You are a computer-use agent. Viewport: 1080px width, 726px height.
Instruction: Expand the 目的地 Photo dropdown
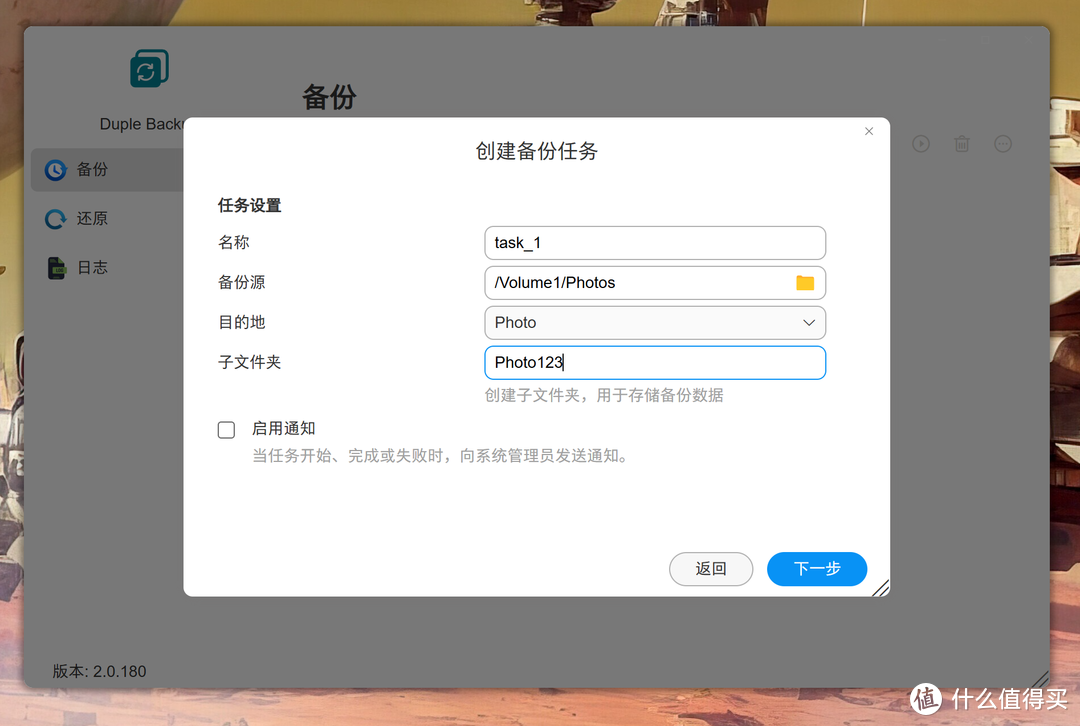click(655, 322)
